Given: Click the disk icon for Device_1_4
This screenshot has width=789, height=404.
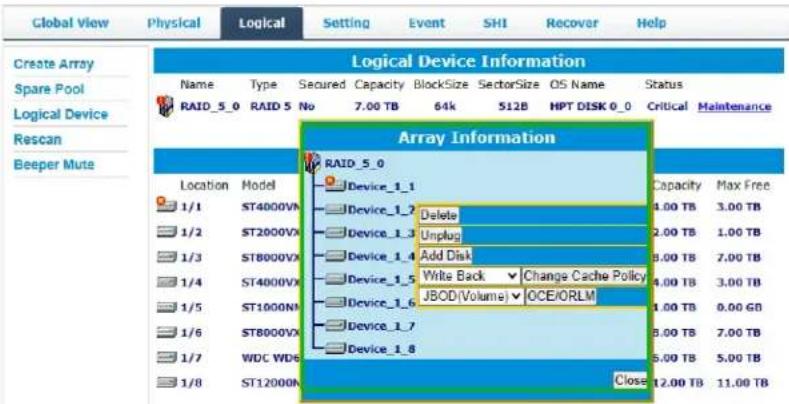Looking at the screenshot, I should (x=335, y=256).
